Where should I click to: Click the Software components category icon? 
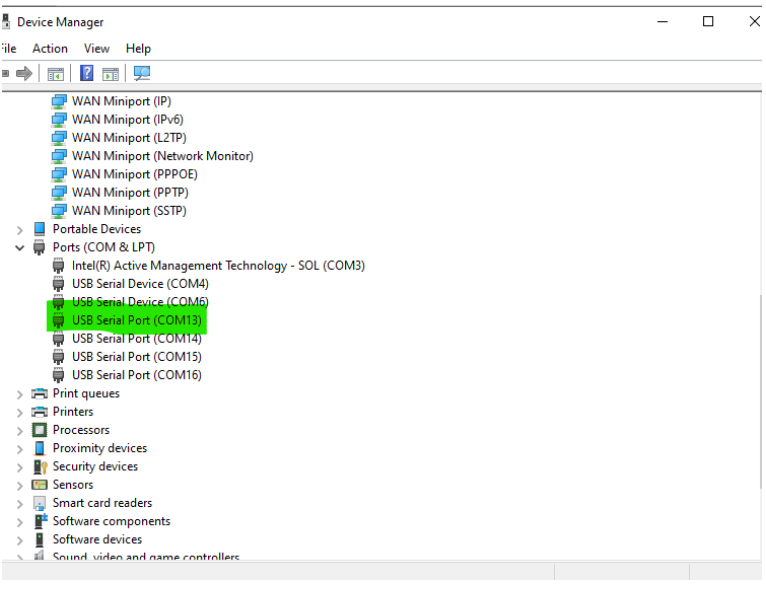(41, 521)
